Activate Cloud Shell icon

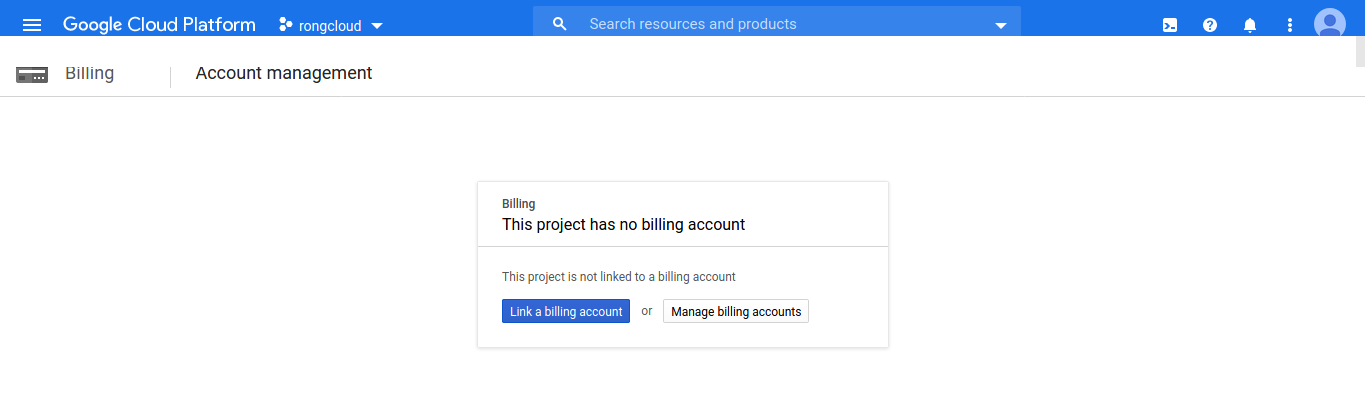point(1170,25)
